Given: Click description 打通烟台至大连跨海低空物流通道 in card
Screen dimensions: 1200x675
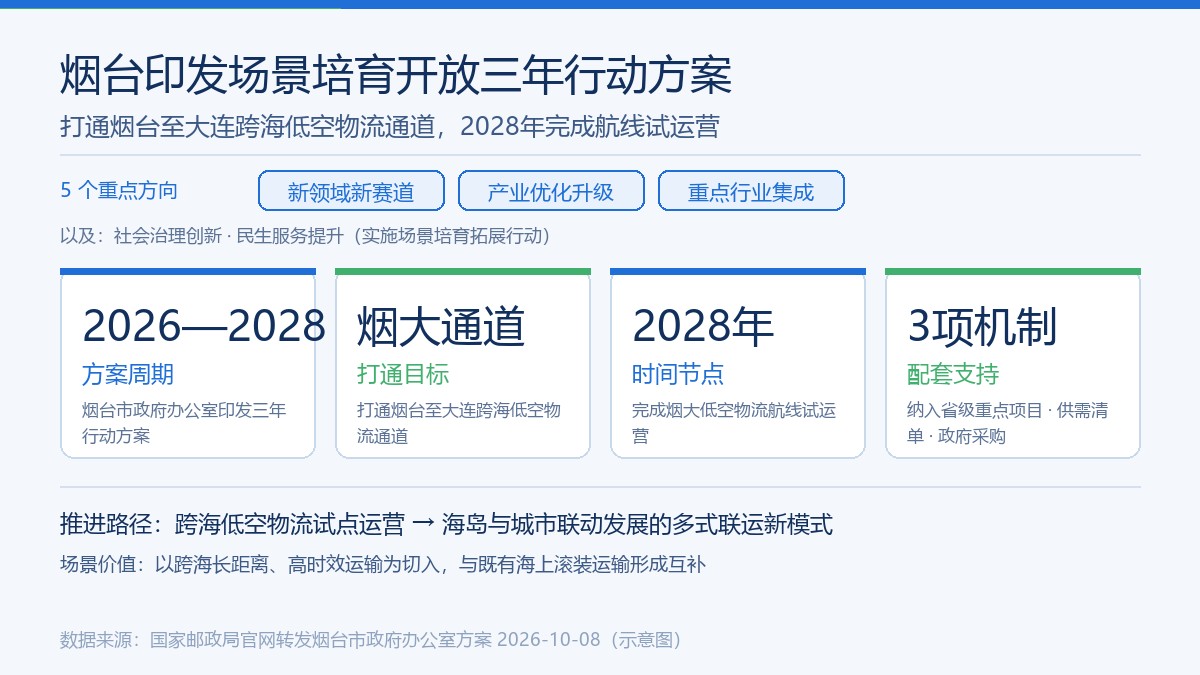Looking at the screenshot, I should pyautogui.click(x=459, y=423).
